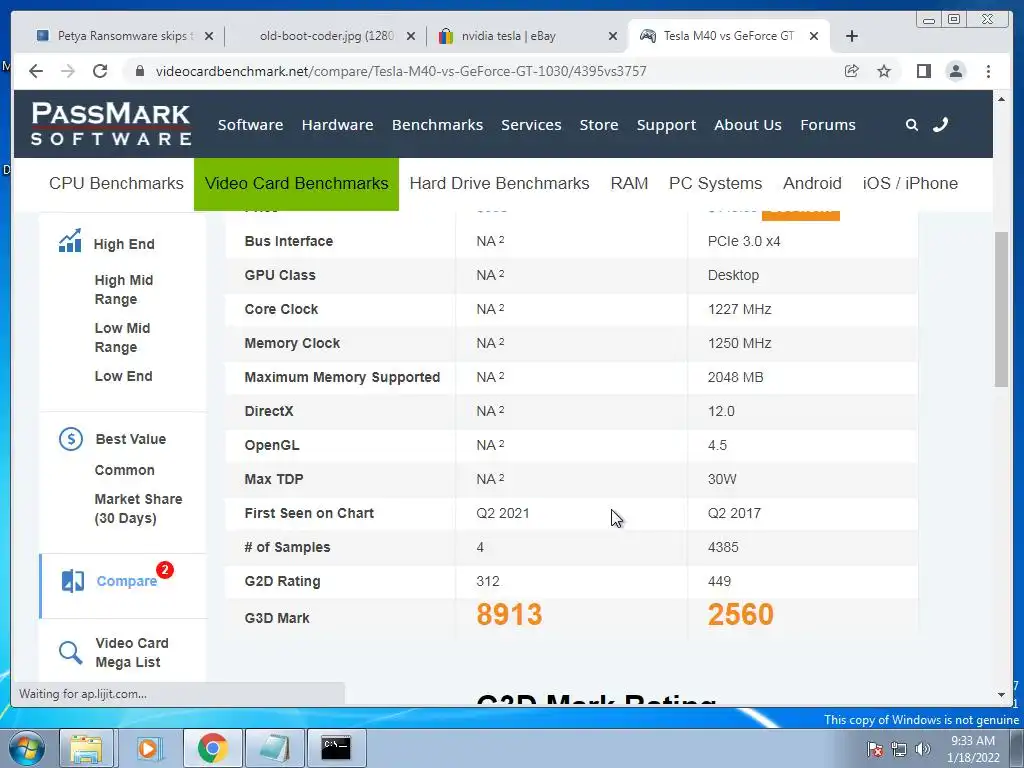This screenshot has height=768, width=1024.
Task: Click the Action Center flag tray icon
Action: tap(875, 749)
